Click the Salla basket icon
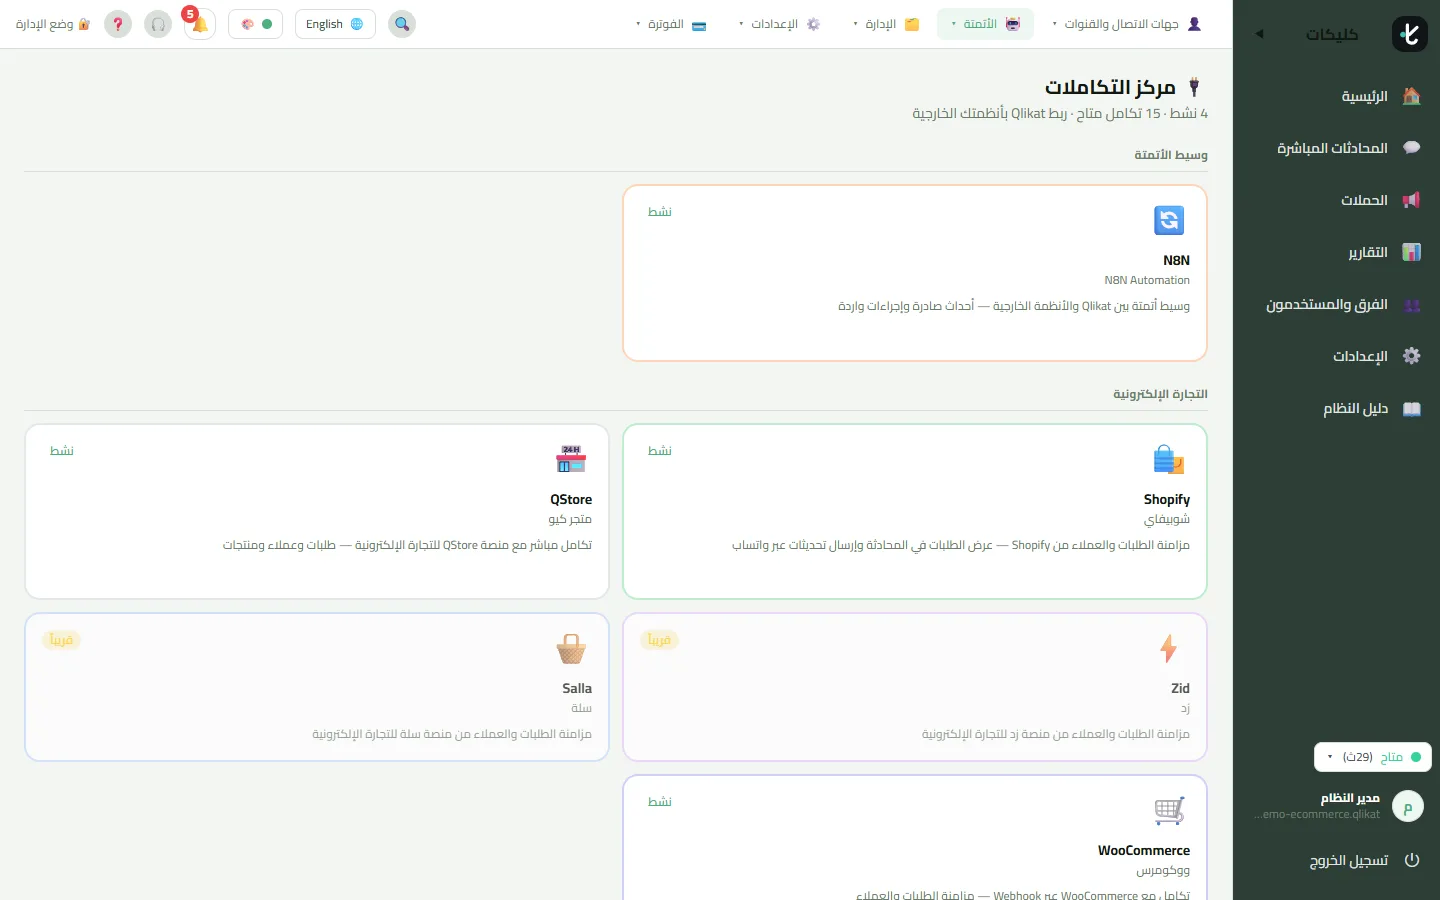Image resolution: width=1440 pixels, height=900 pixels. pos(571,648)
